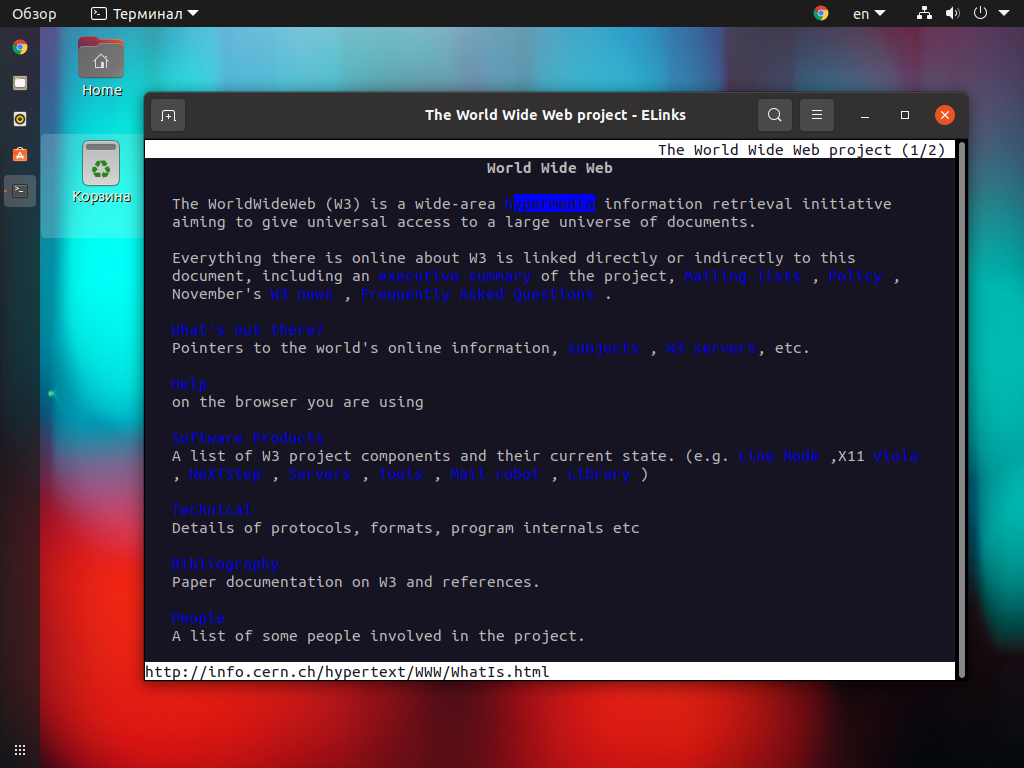
Task: Open the Обзор activities overview
Action: click(x=34, y=14)
